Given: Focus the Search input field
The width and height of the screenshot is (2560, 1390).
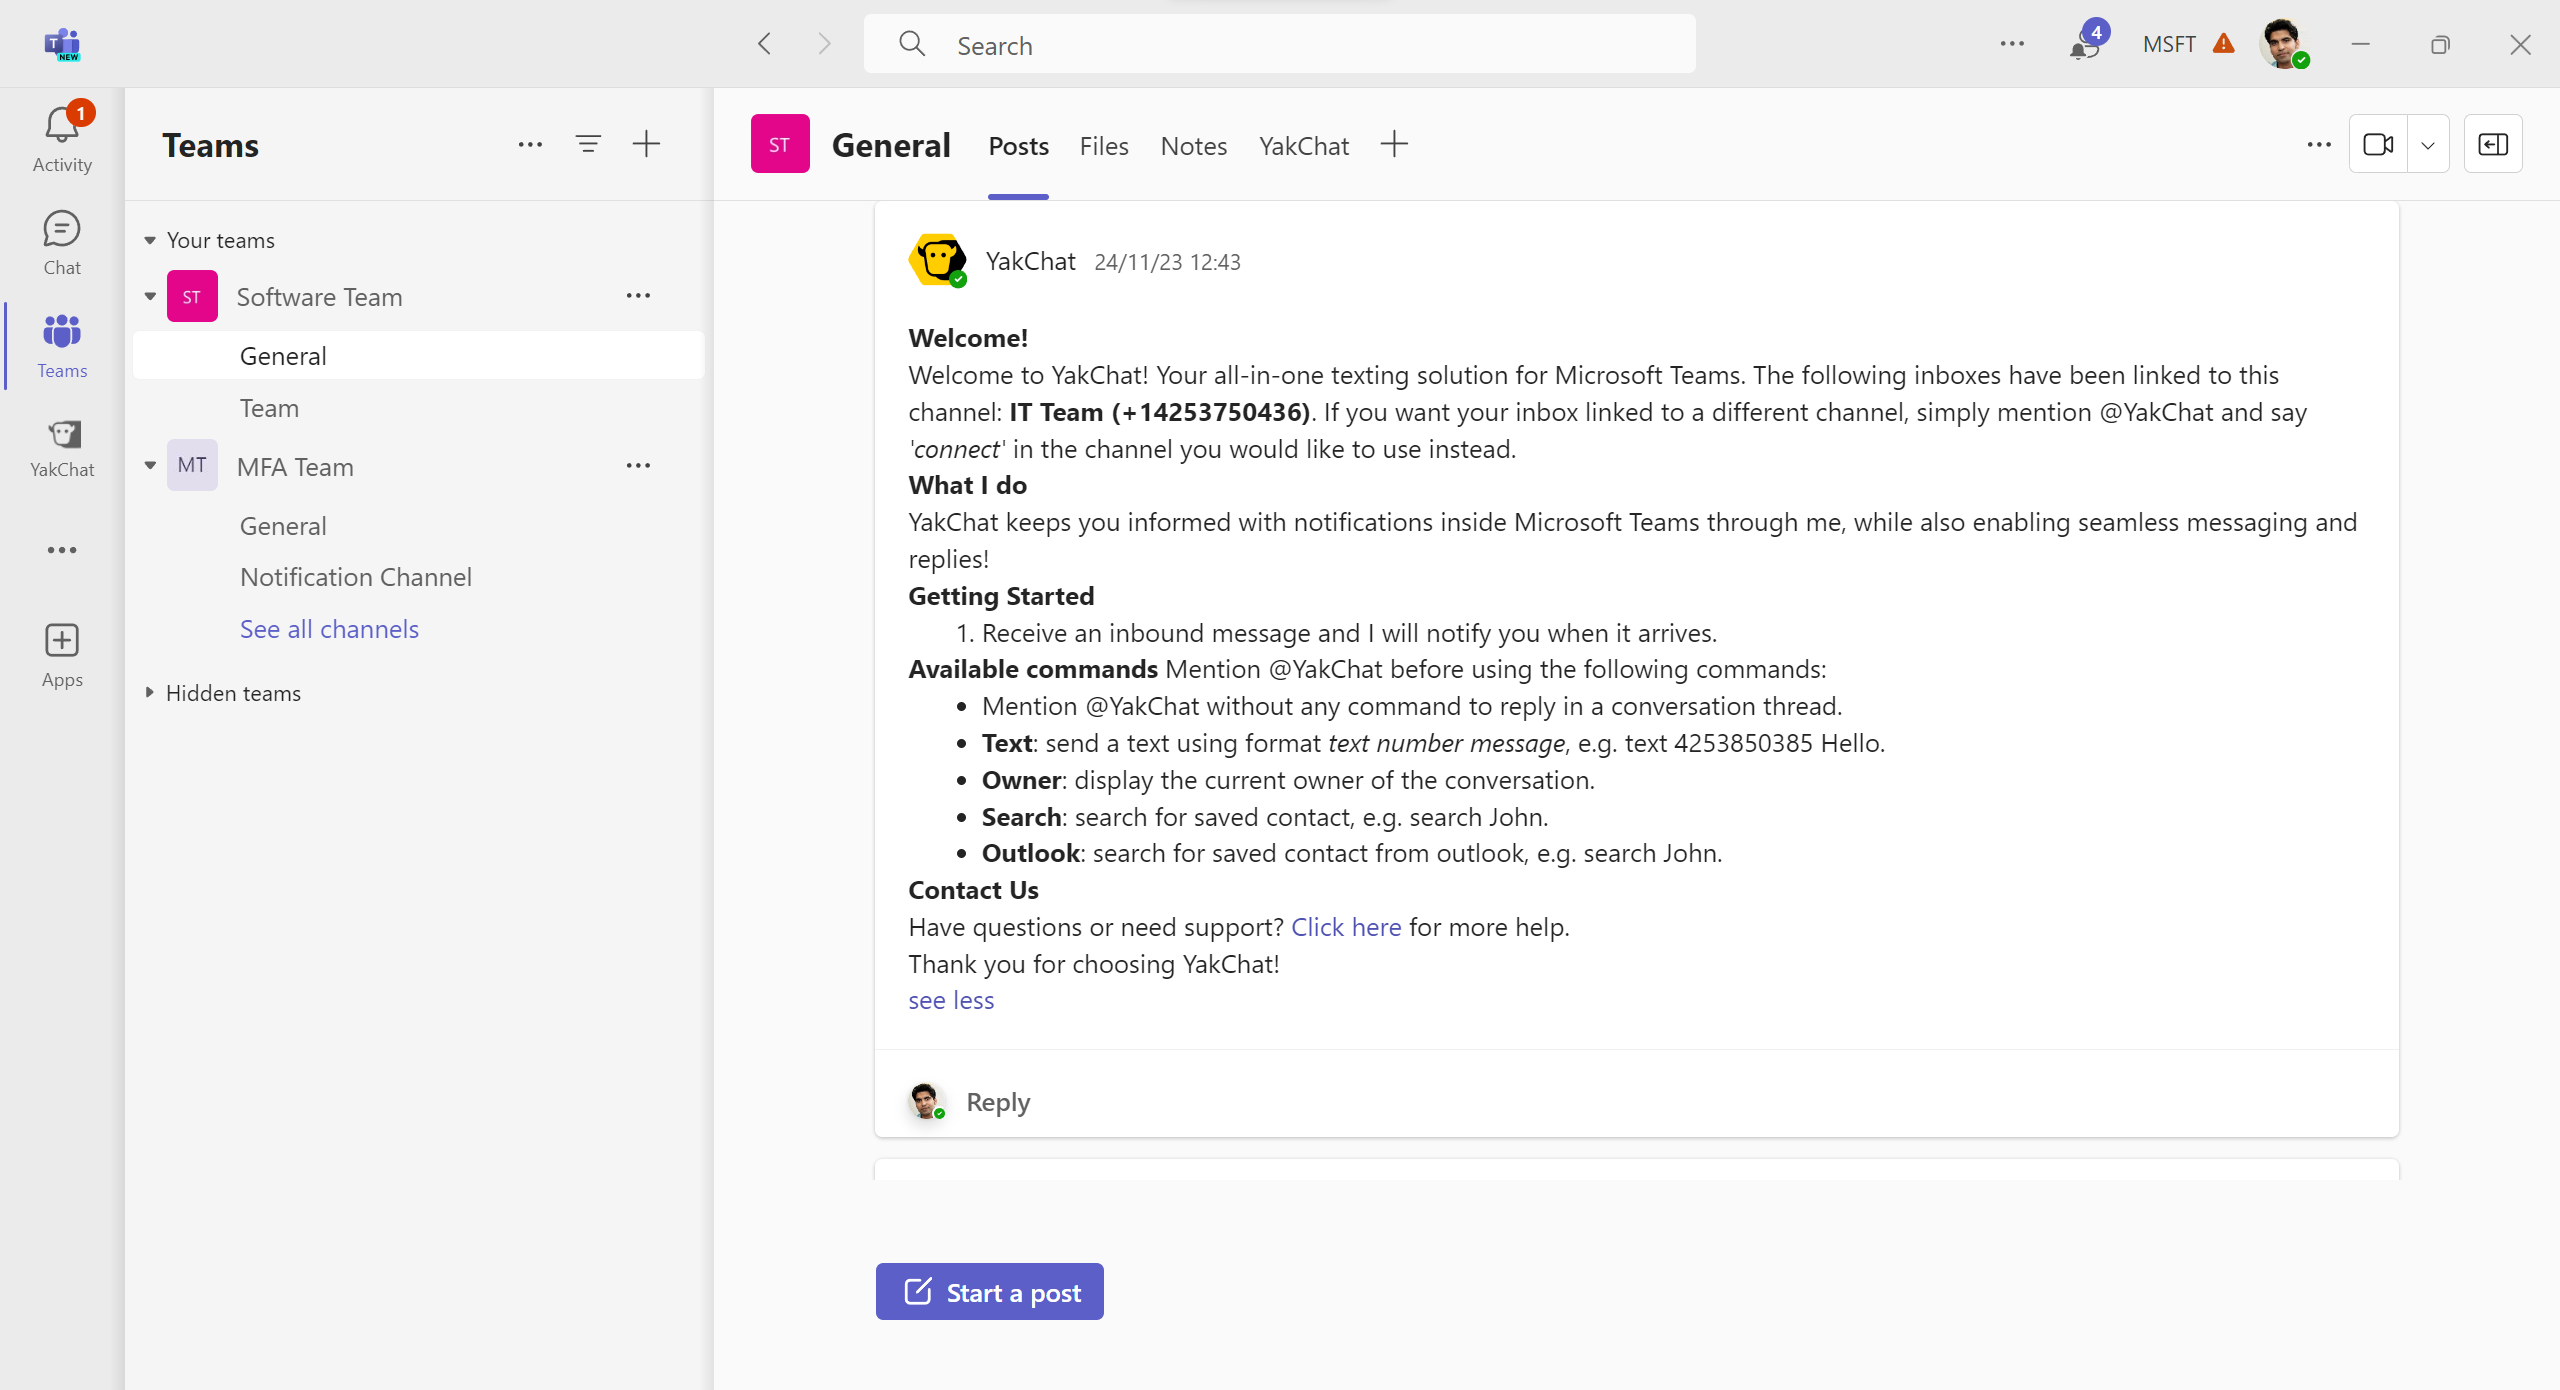Looking at the screenshot, I should coord(1280,44).
